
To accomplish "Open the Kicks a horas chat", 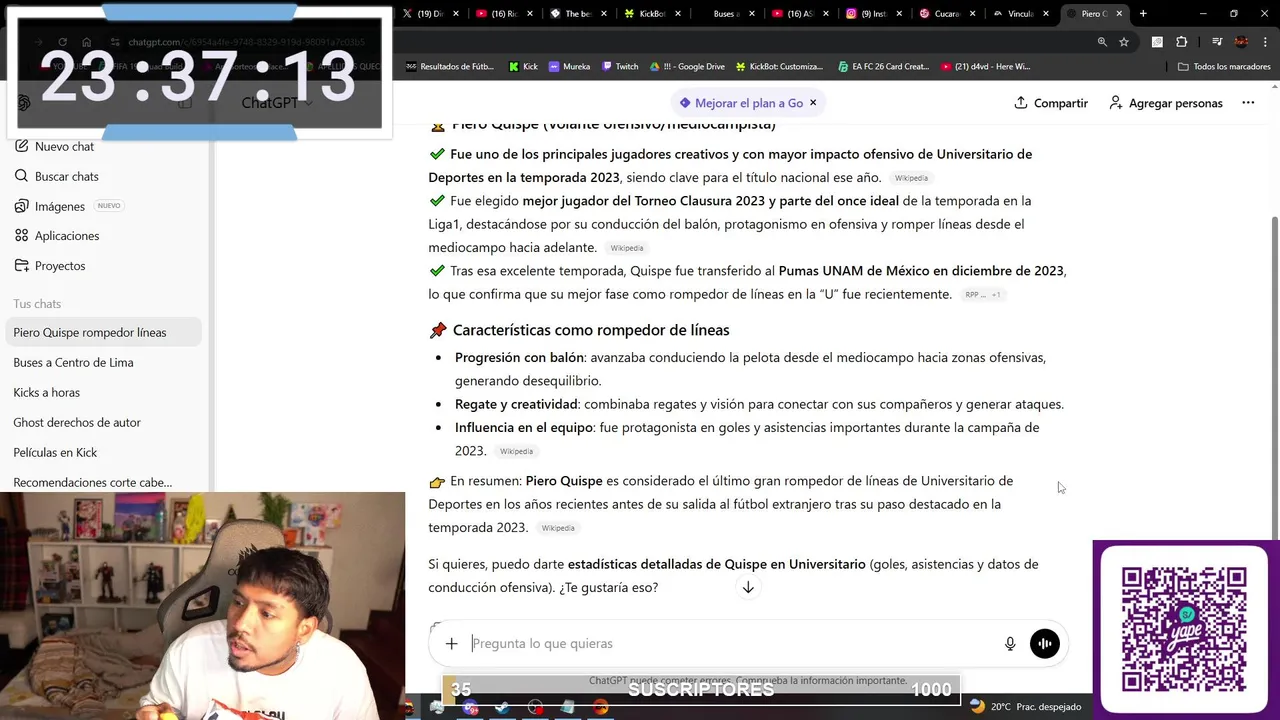I will pyautogui.click(x=105, y=392).
